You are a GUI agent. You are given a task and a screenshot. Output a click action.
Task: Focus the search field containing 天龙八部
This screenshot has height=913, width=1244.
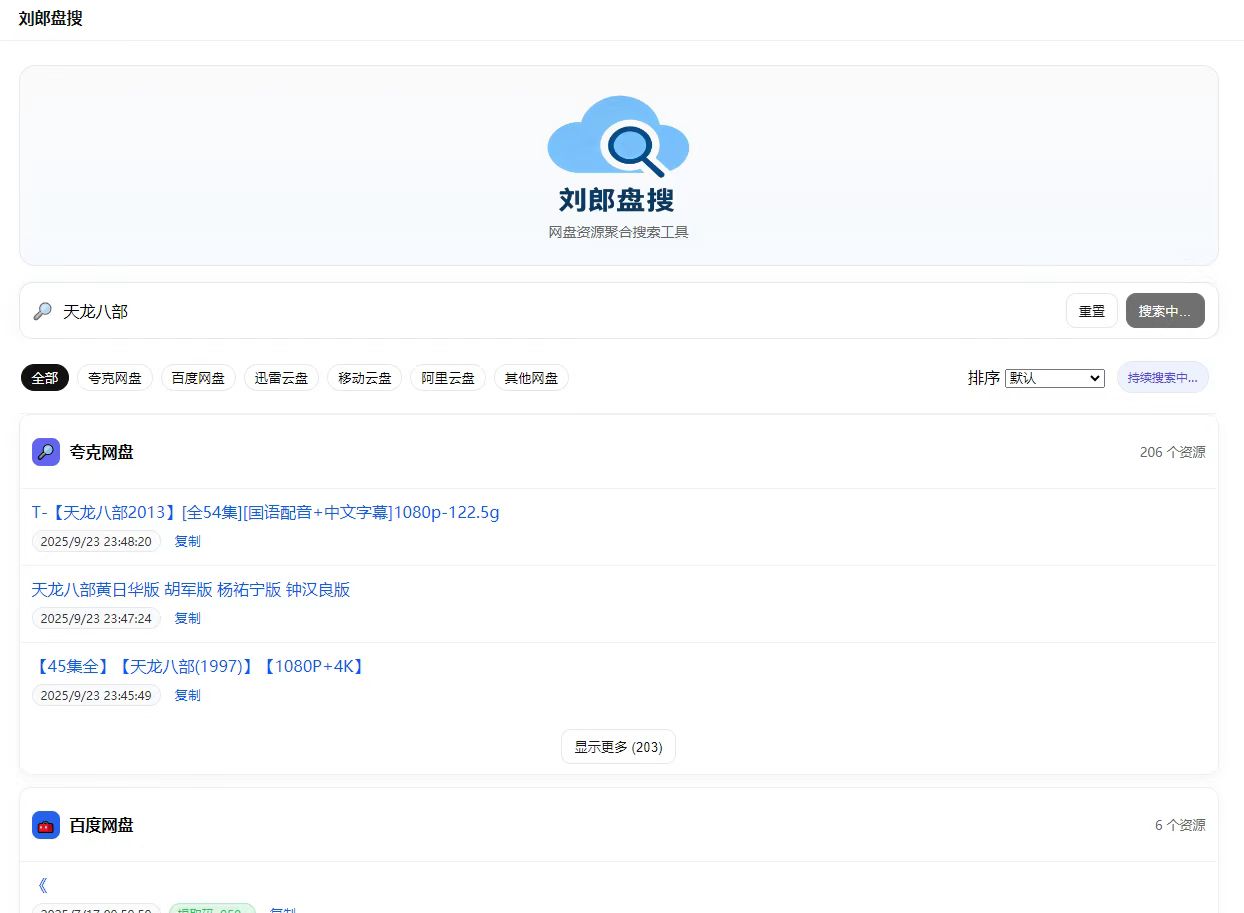[x=550, y=311]
